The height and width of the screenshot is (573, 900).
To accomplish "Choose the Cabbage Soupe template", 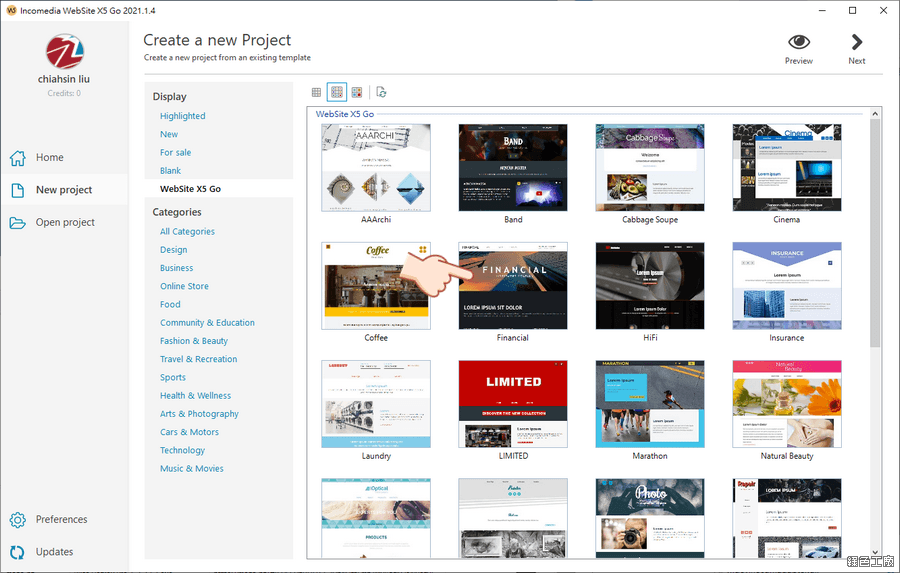I will click(650, 168).
